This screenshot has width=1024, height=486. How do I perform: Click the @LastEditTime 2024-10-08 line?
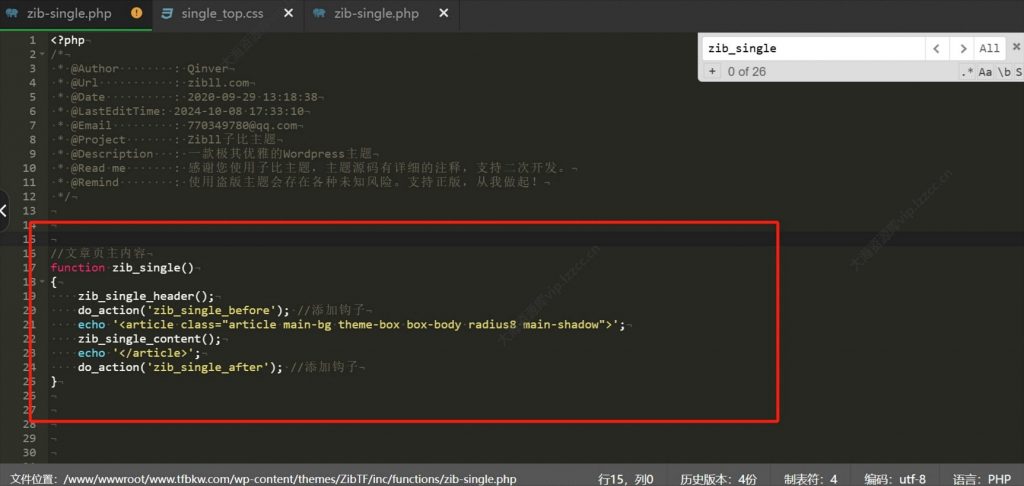180,112
